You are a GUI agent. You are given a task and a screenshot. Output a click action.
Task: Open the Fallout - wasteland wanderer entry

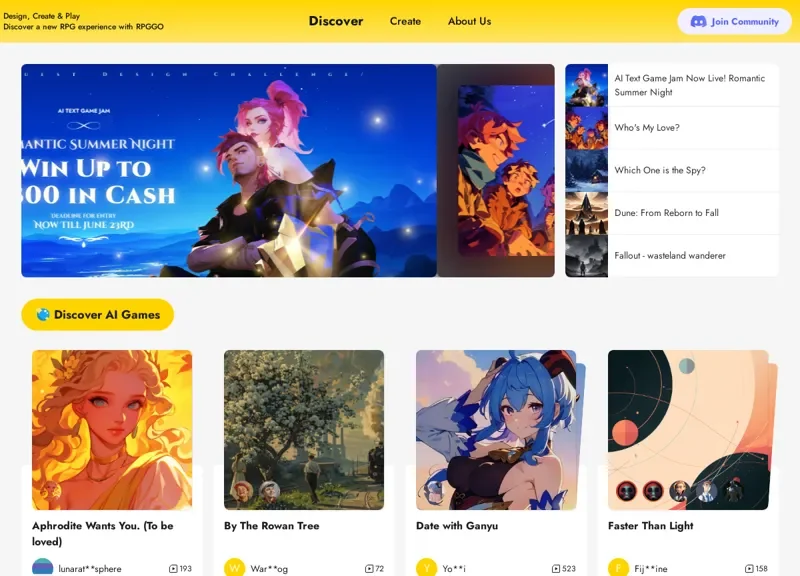click(672, 256)
